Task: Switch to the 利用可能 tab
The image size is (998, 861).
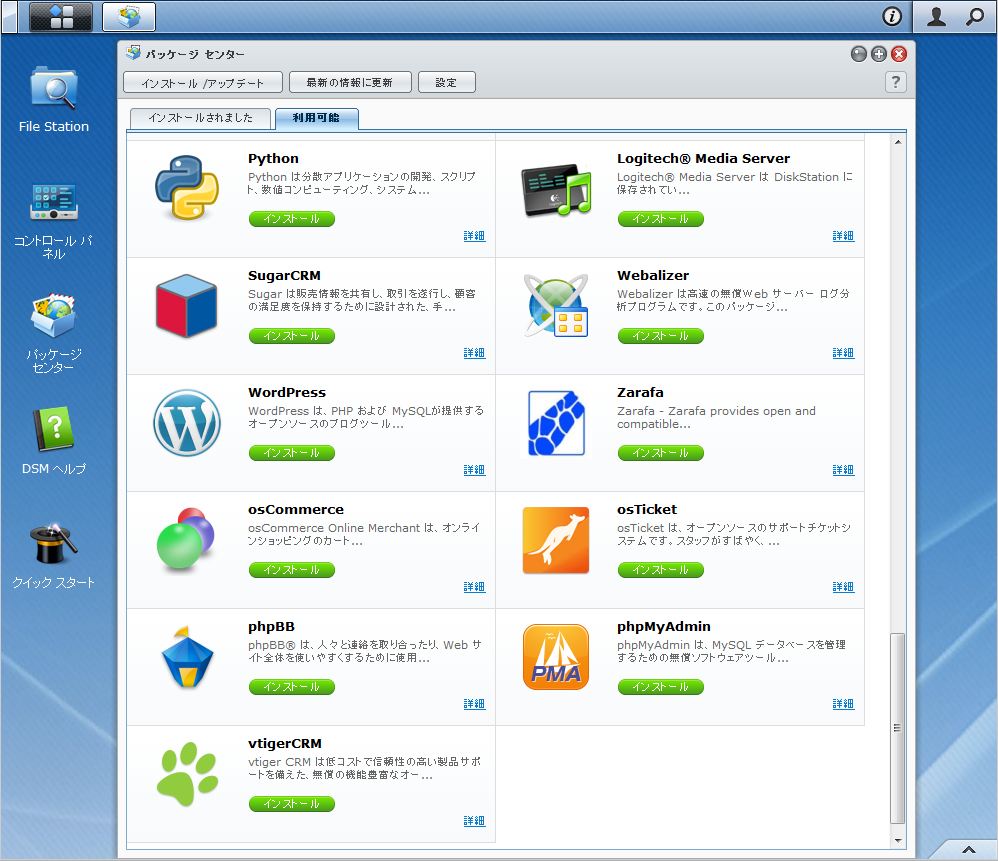Action: pos(316,118)
